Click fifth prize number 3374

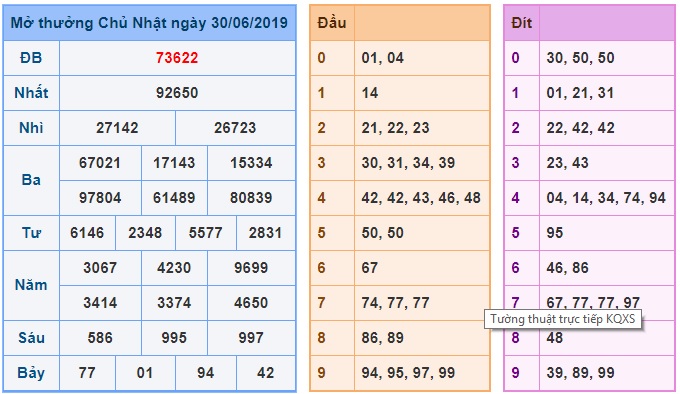[x=174, y=303]
